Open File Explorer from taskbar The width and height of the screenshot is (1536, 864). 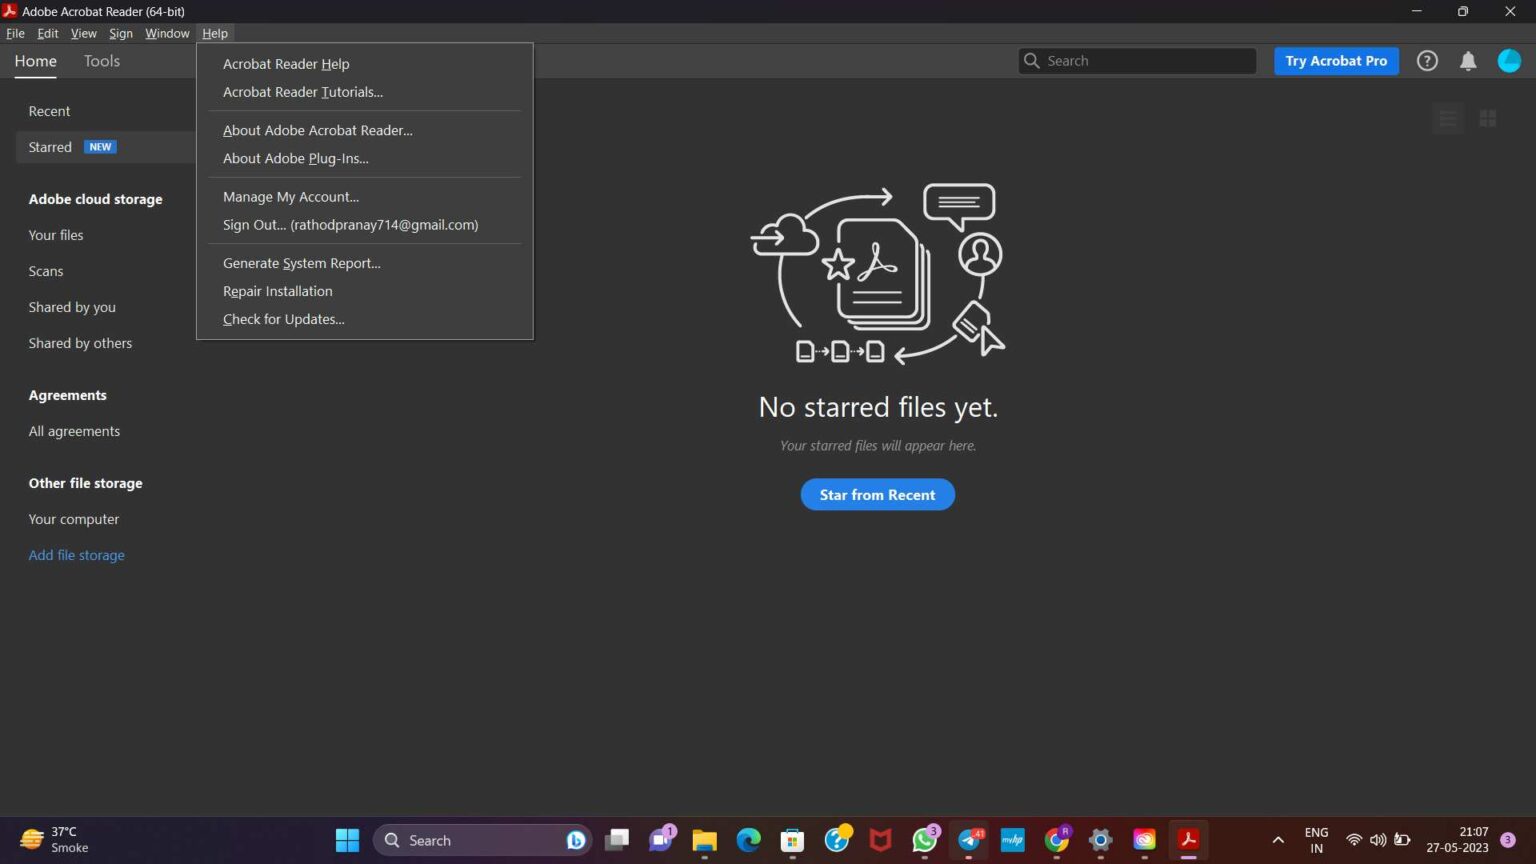pos(705,840)
